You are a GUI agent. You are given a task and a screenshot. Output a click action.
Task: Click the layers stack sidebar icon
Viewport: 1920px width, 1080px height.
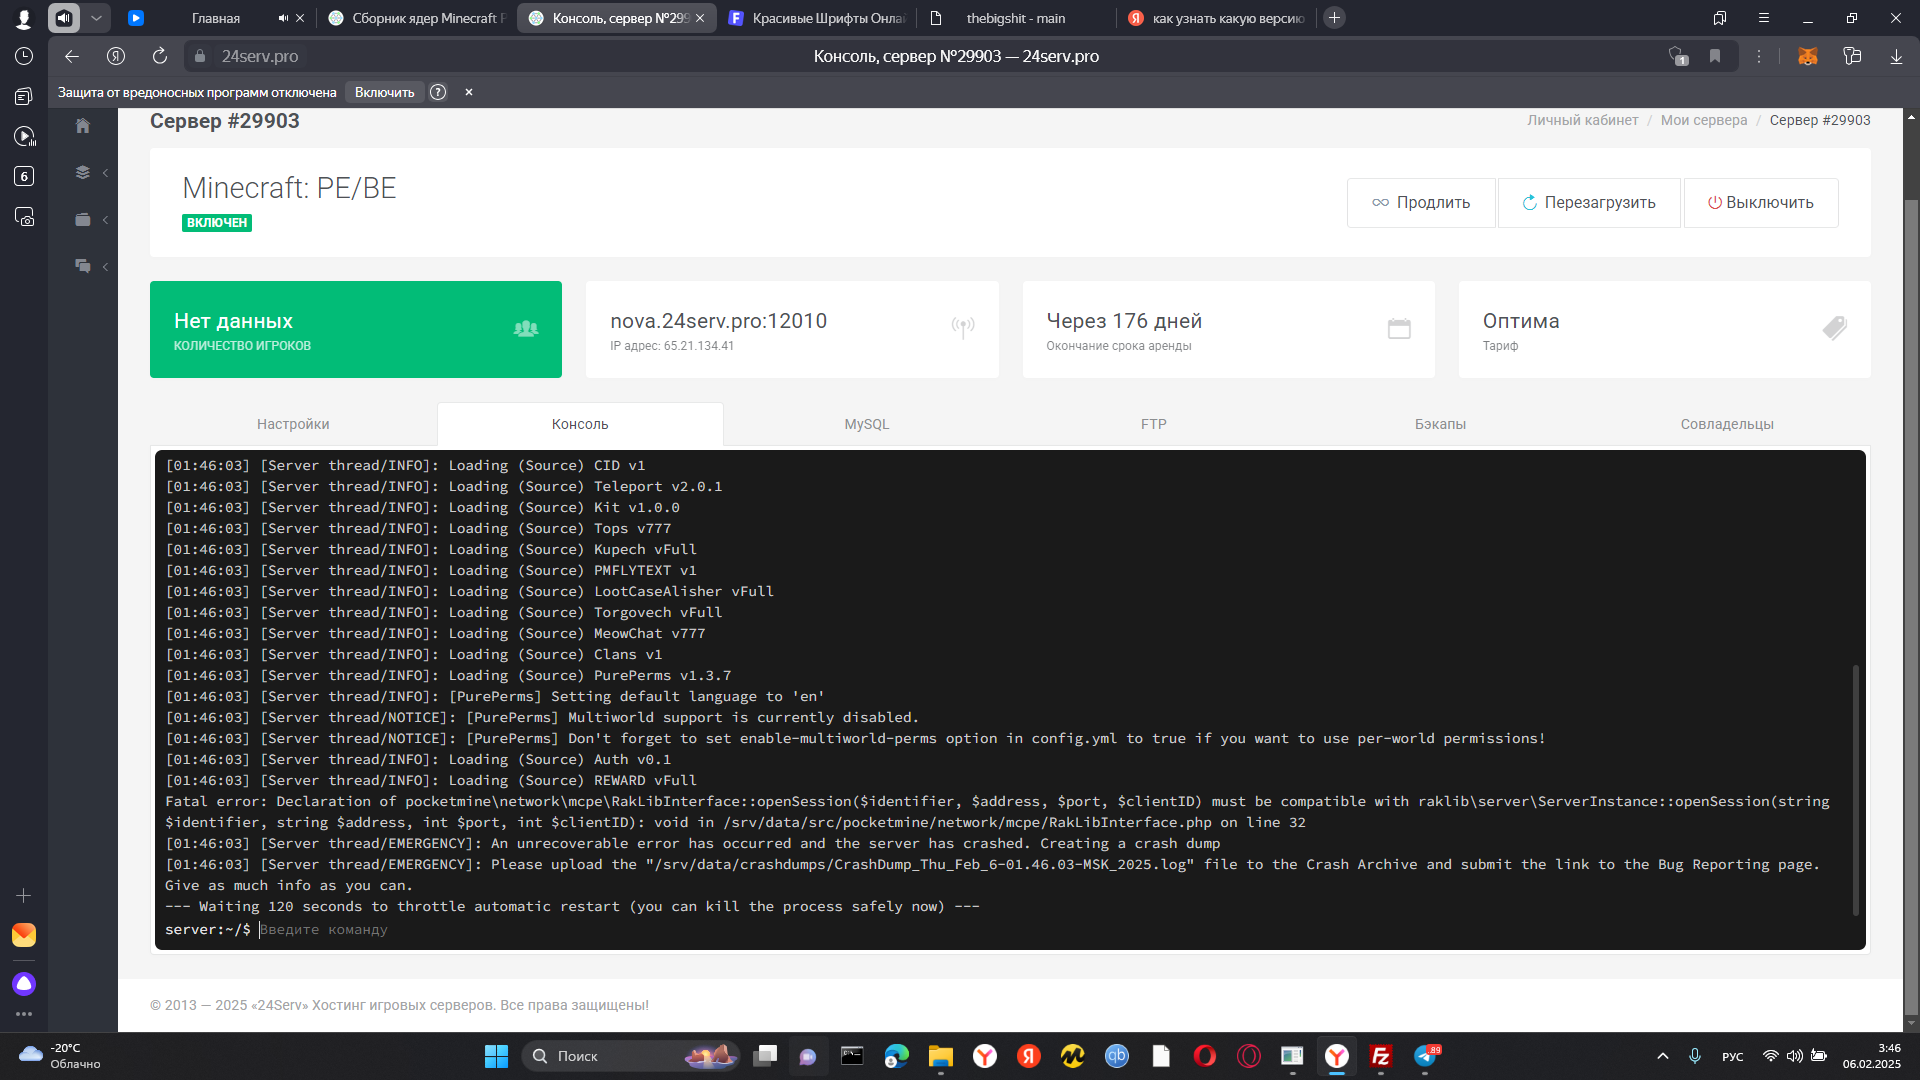[x=83, y=172]
